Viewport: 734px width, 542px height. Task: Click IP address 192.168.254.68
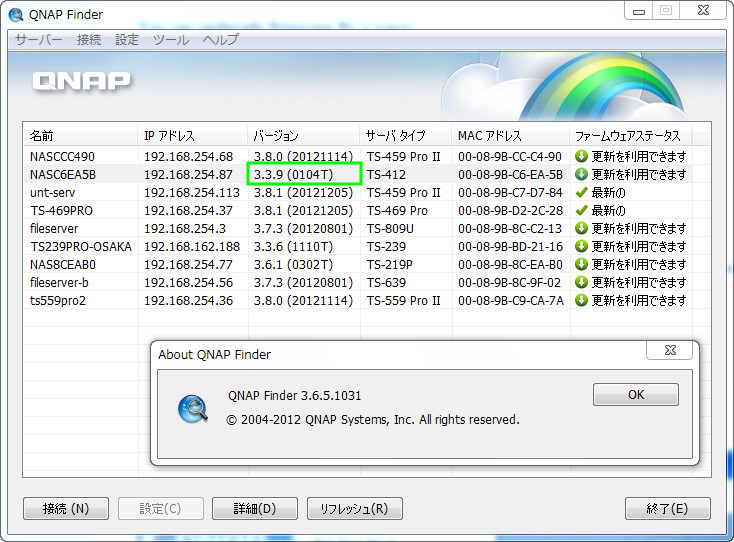[189, 156]
